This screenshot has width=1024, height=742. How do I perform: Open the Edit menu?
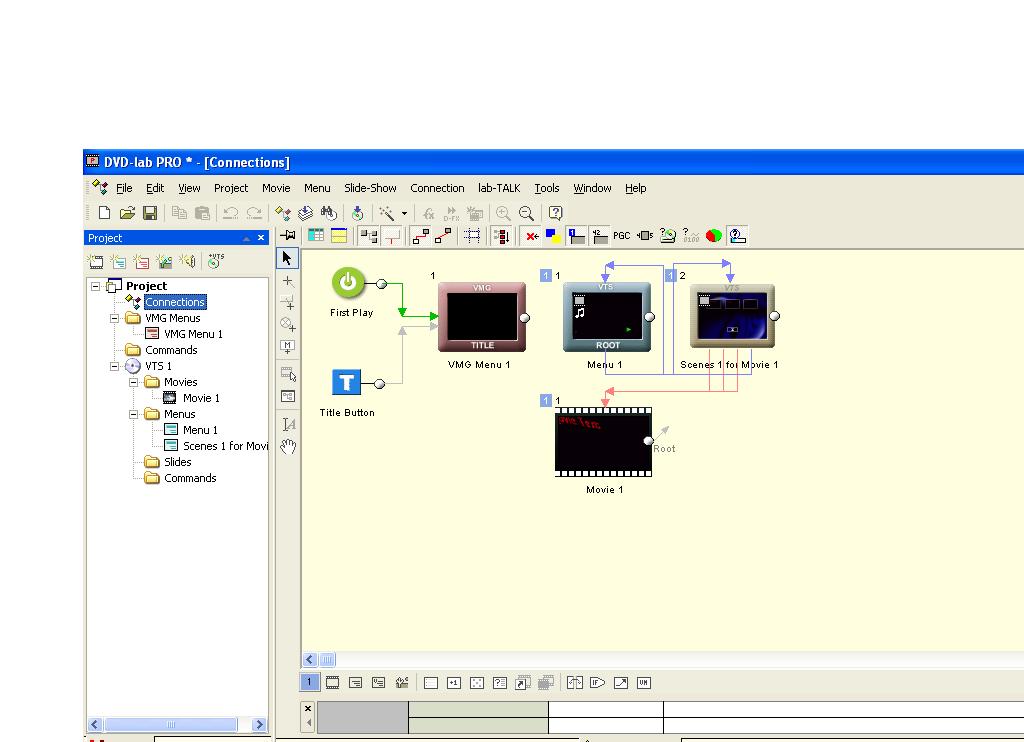(155, 188)
